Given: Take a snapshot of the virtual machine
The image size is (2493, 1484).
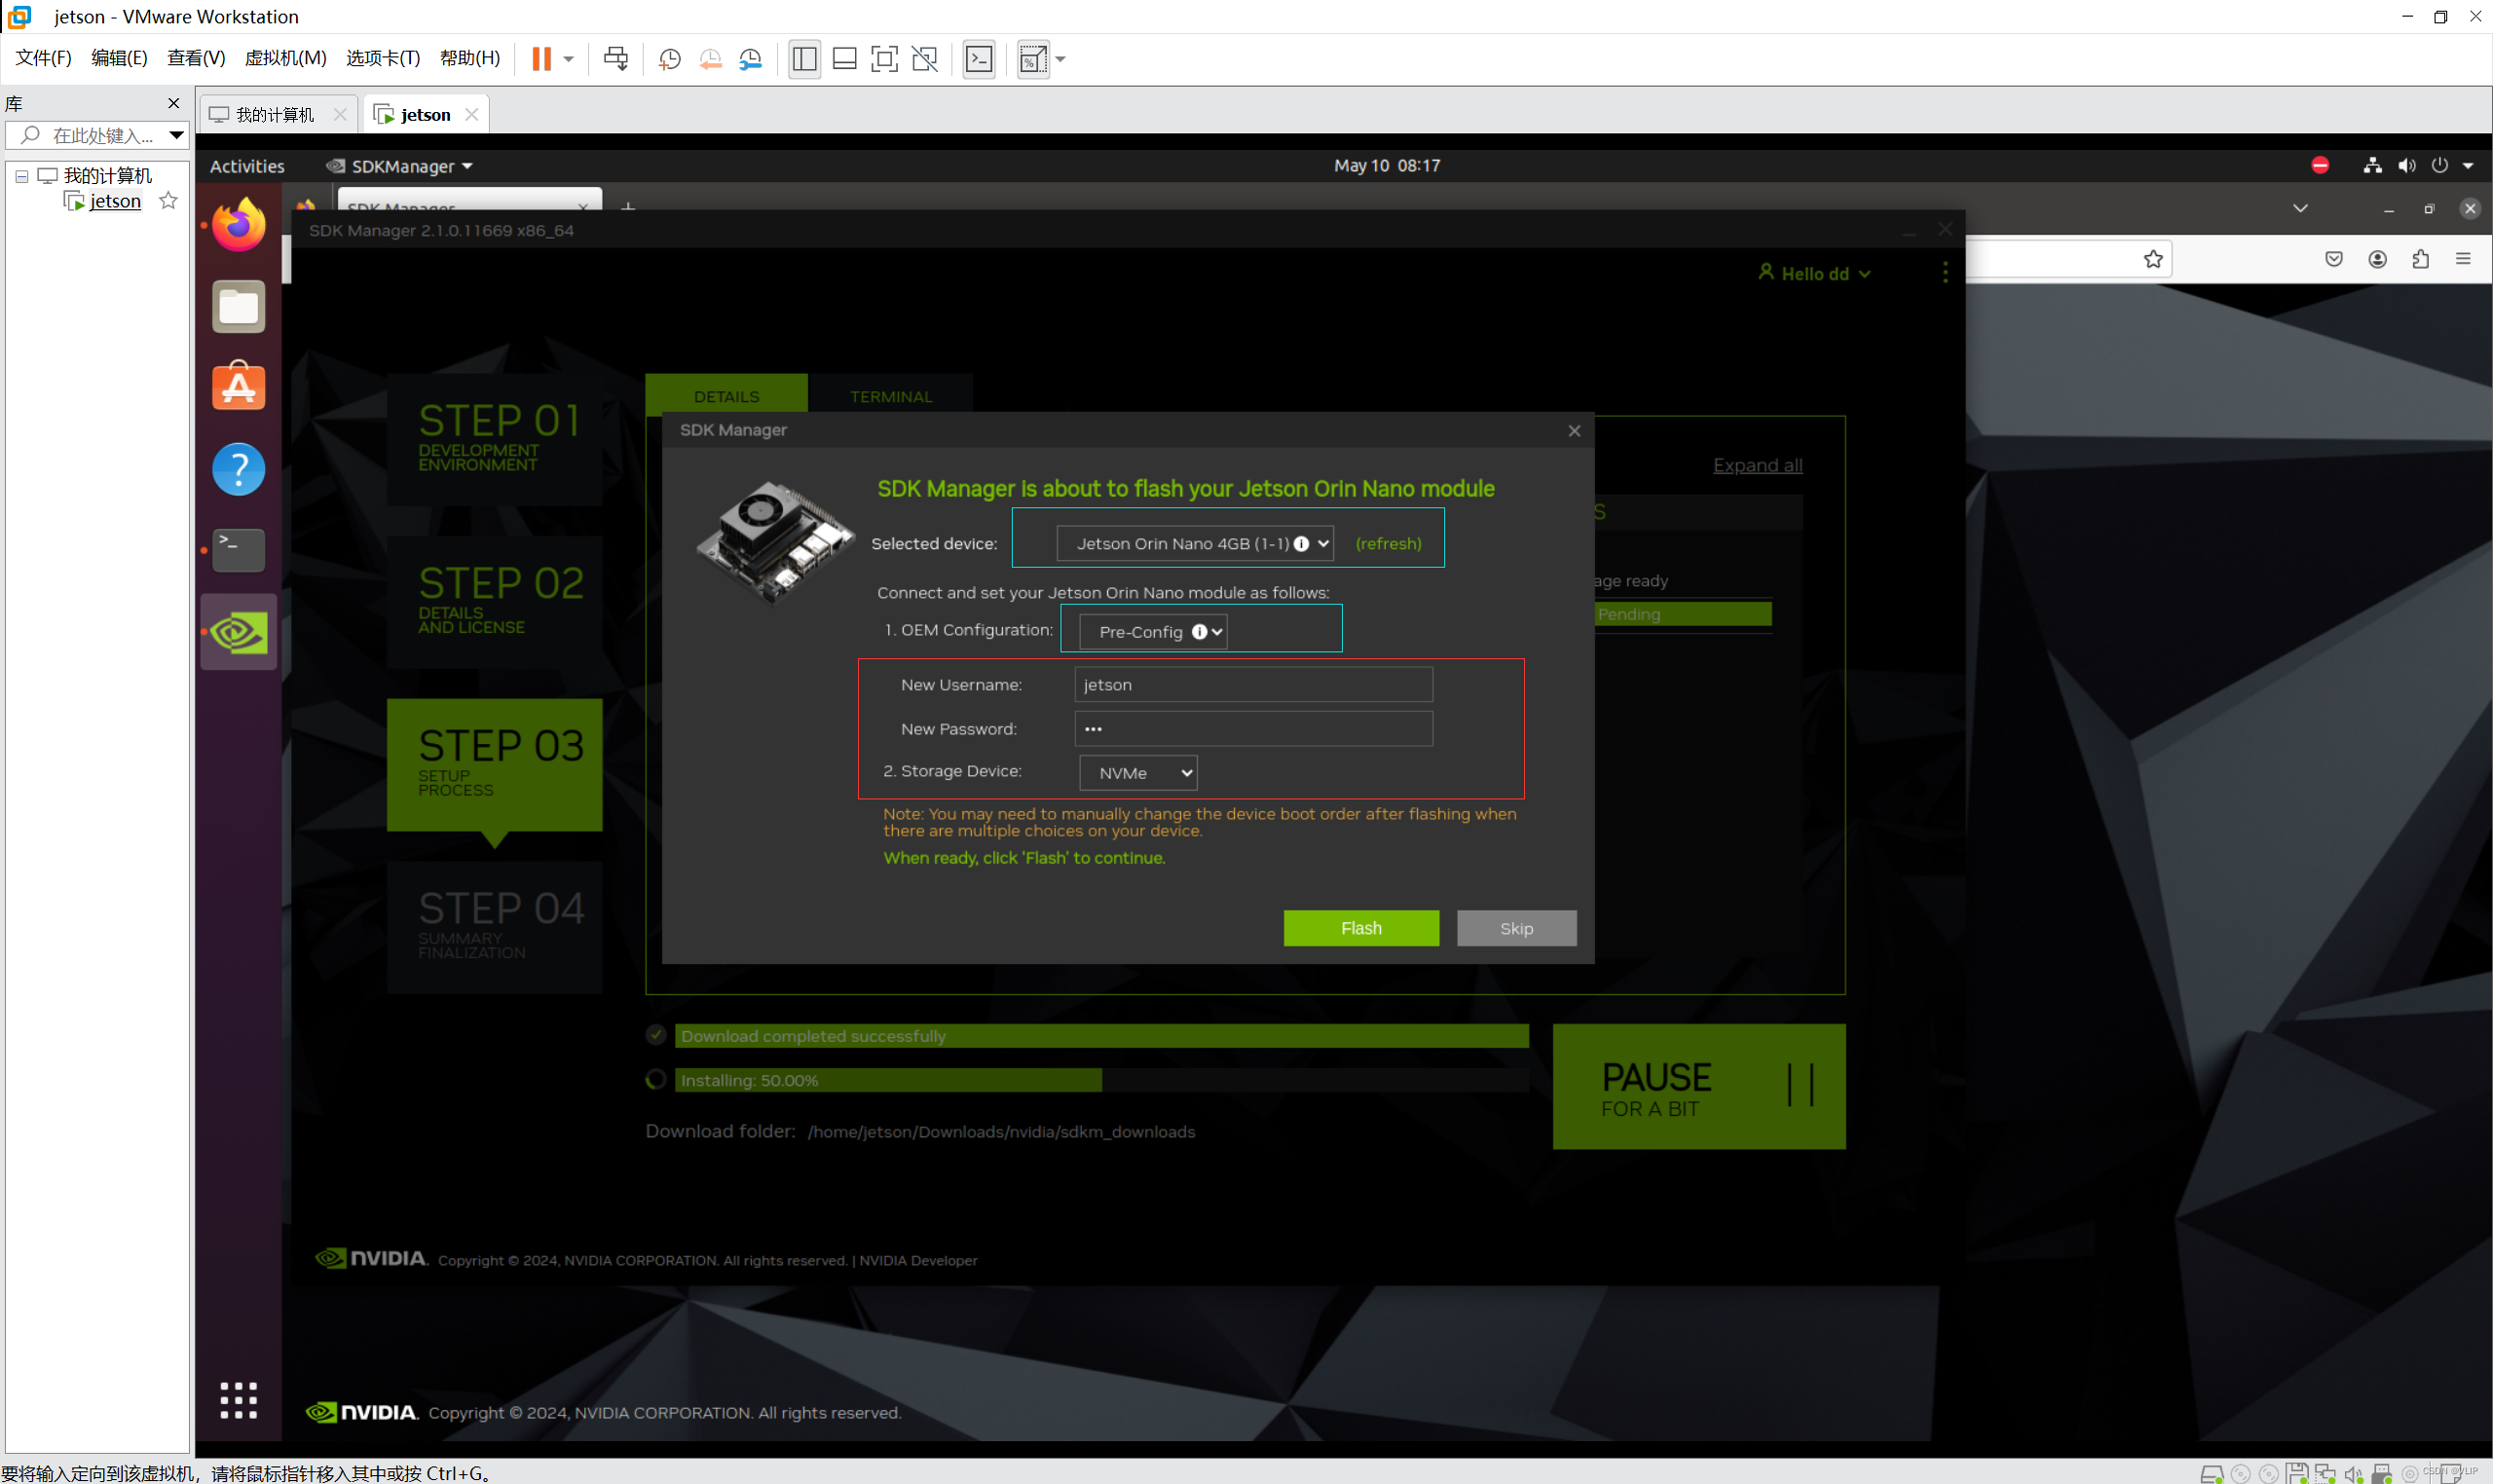Looking at the screenshot, I should point(668,59).
